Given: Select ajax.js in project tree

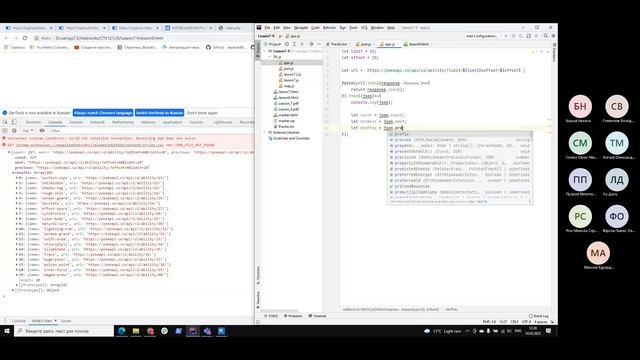Looking at the screenshot, I should 288,63.
